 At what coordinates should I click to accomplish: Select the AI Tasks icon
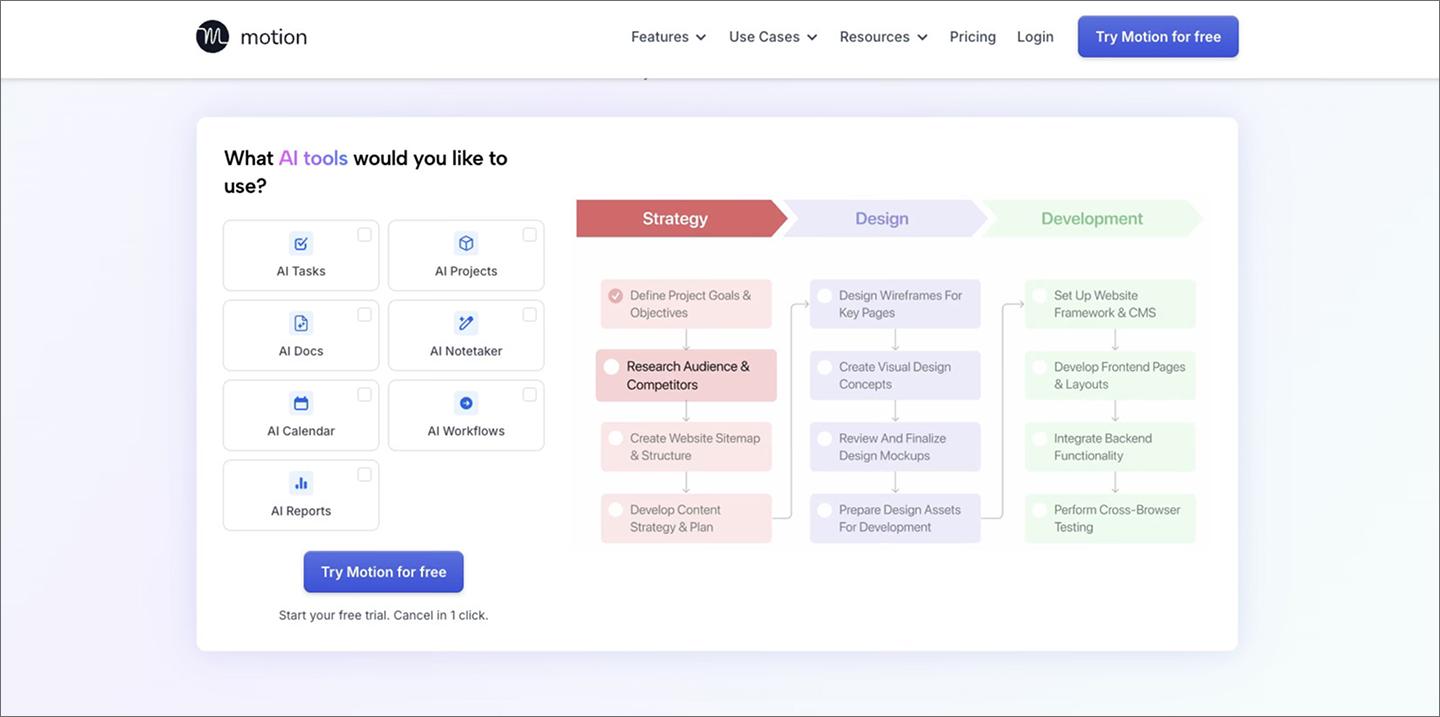pos(300,242)
